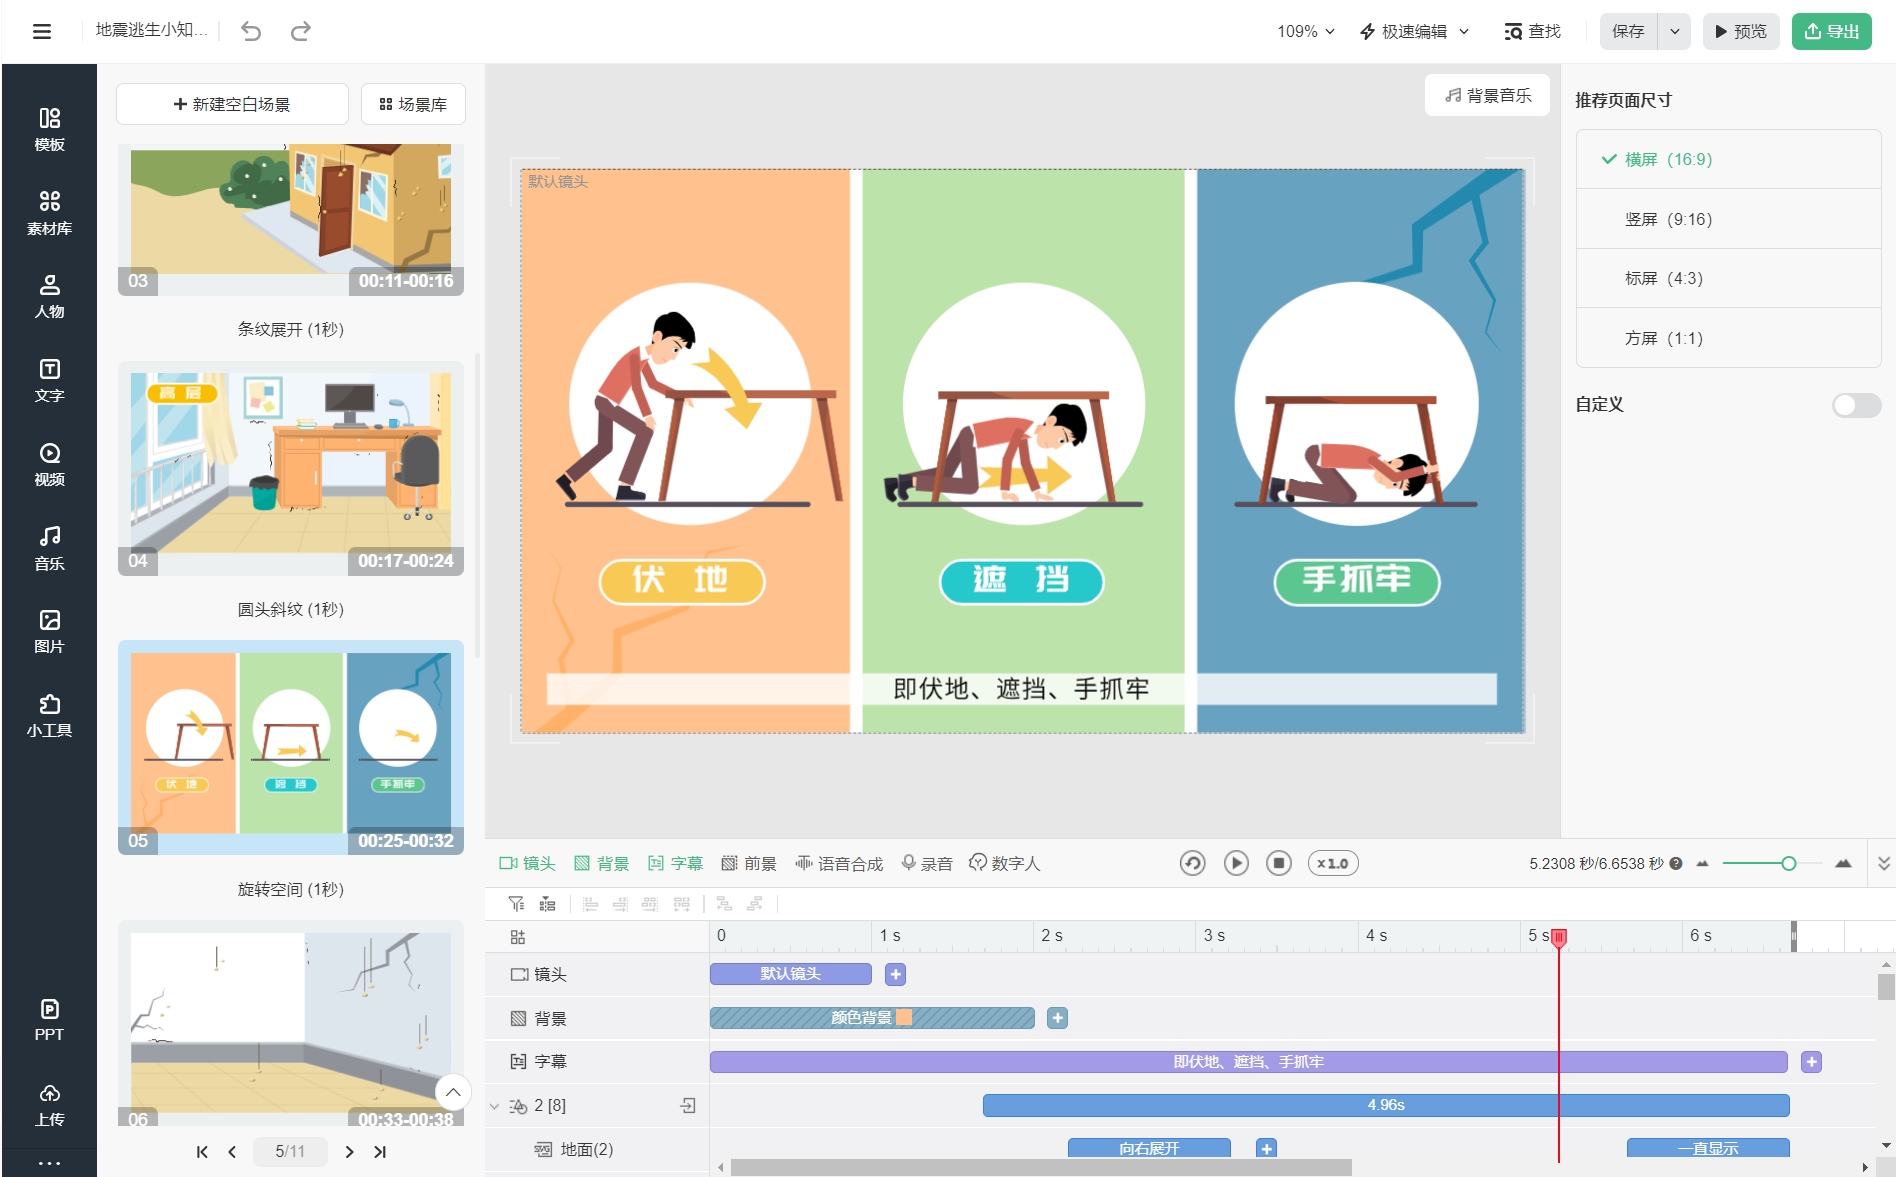
Task: Select 竖屏 (9:16) page size
Action: click(x=1728, y=219)
